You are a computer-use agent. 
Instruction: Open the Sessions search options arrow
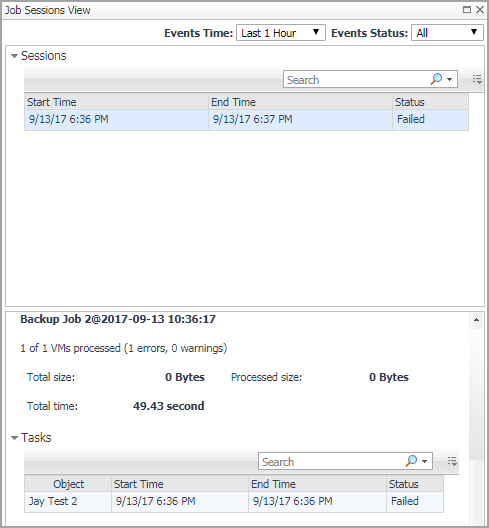pyautogui.click(x=450, y=80)
